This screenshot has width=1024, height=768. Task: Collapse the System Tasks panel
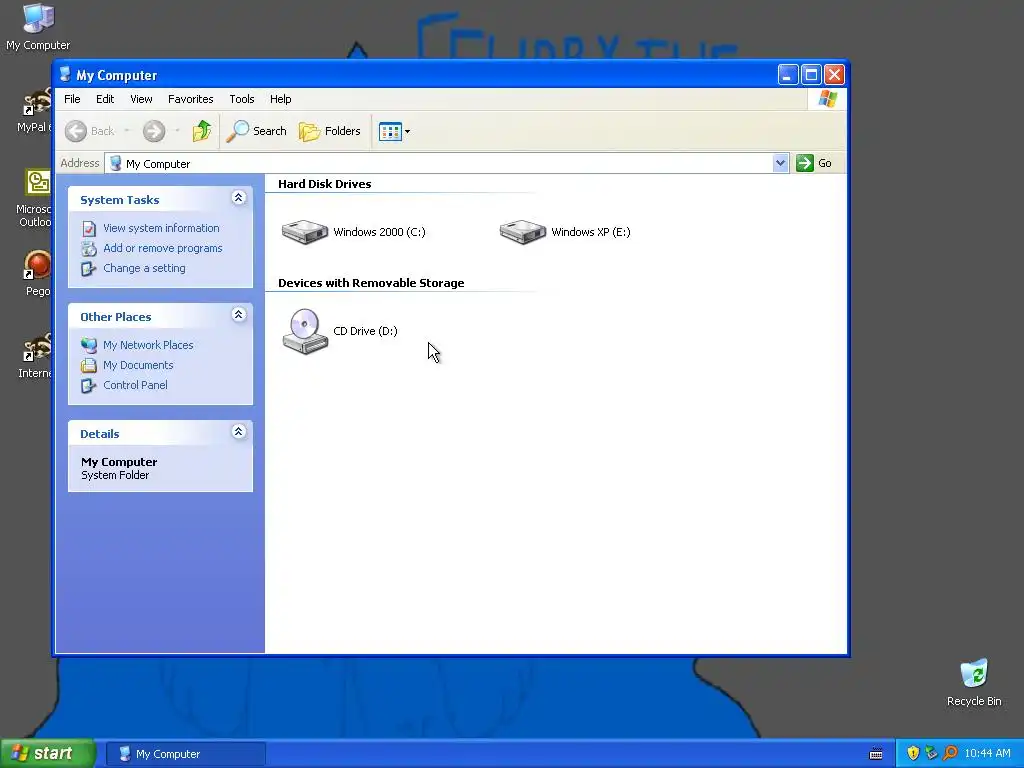click(x=238, y=198)
